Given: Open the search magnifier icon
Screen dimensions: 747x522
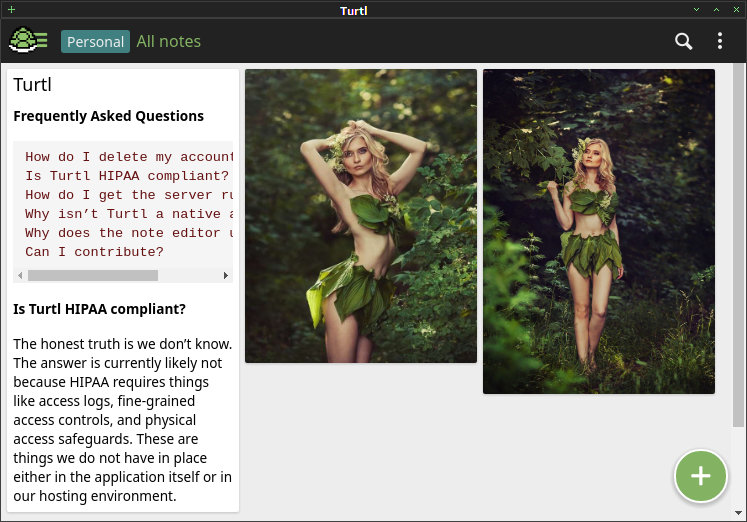Looking at the screenshot, I should pyautogui.click(x=683, y=41).
